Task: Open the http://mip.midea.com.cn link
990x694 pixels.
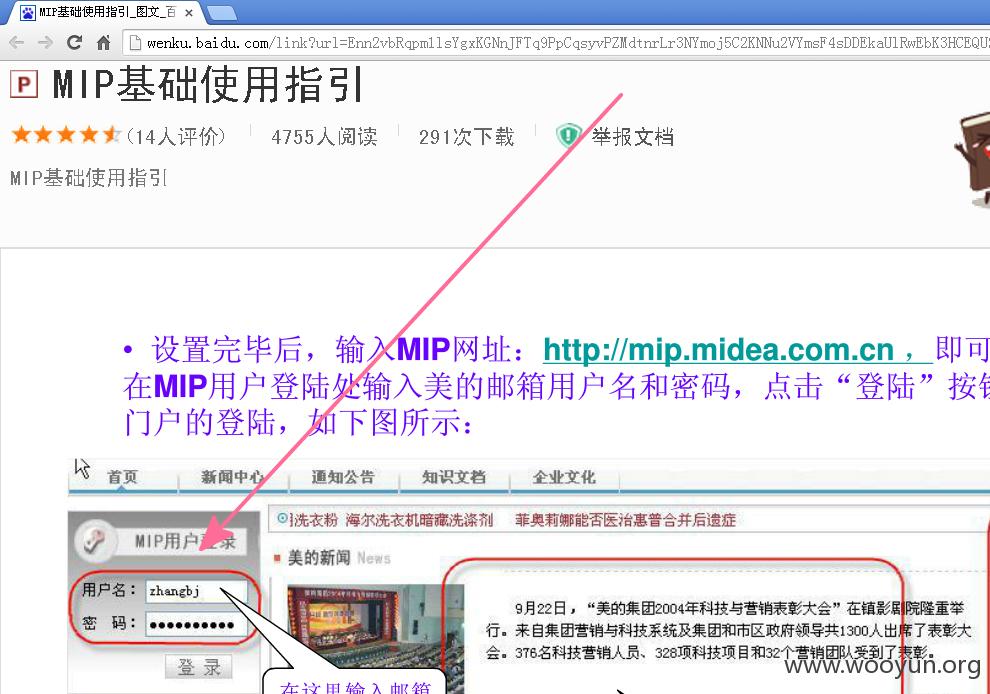Action: click(719, 349)
